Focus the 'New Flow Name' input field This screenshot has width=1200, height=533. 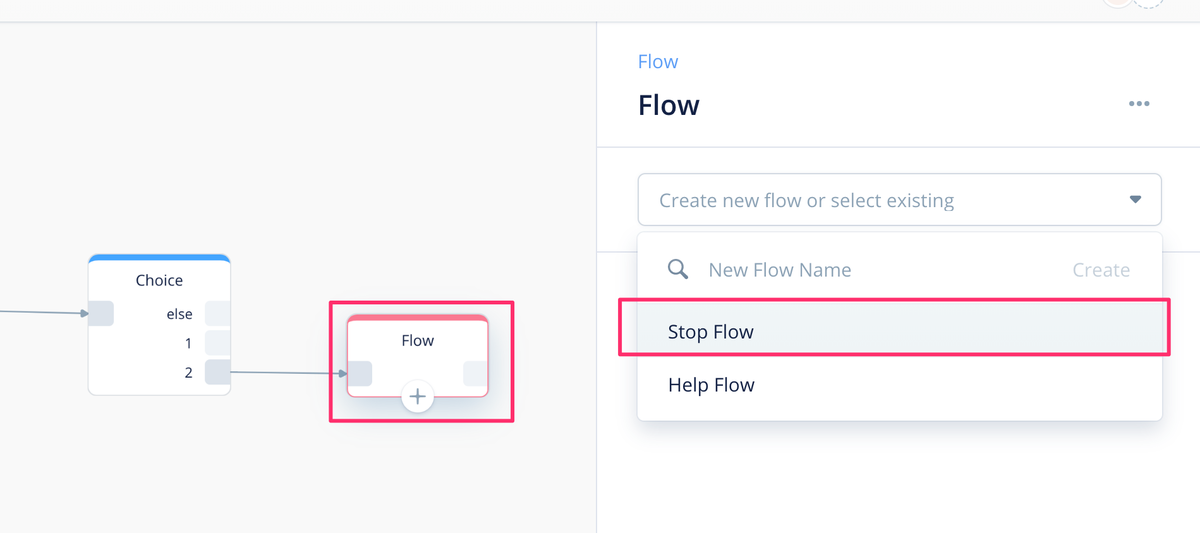click(x=880, y=270)
